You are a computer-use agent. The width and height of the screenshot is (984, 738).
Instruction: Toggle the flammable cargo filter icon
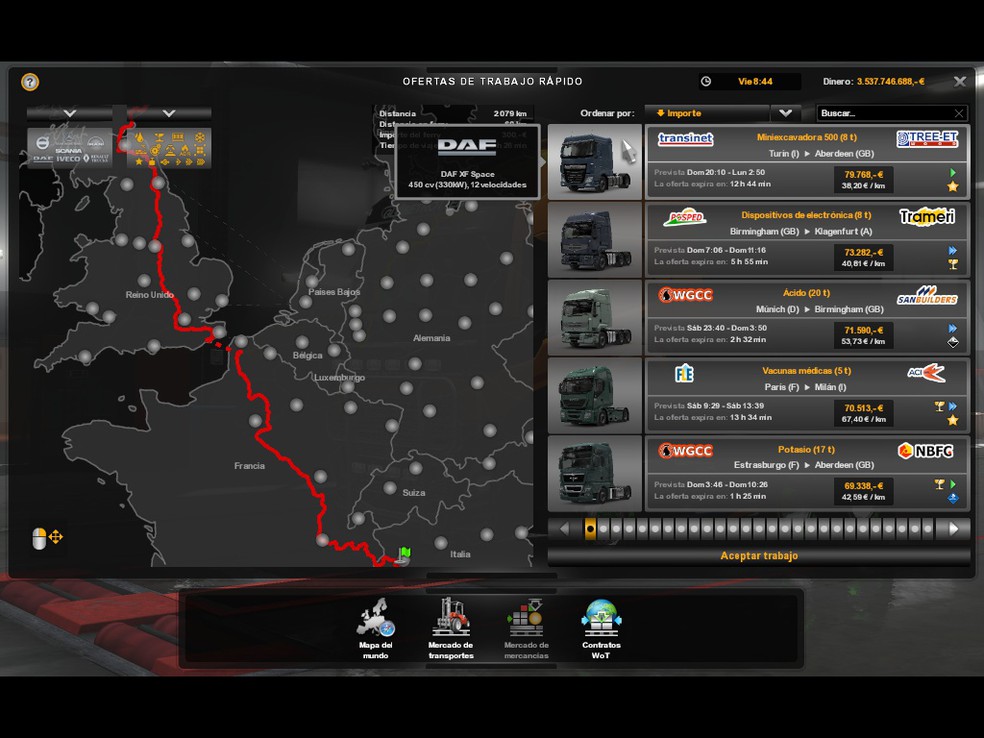pyautogui.click(x=139, y=137)
